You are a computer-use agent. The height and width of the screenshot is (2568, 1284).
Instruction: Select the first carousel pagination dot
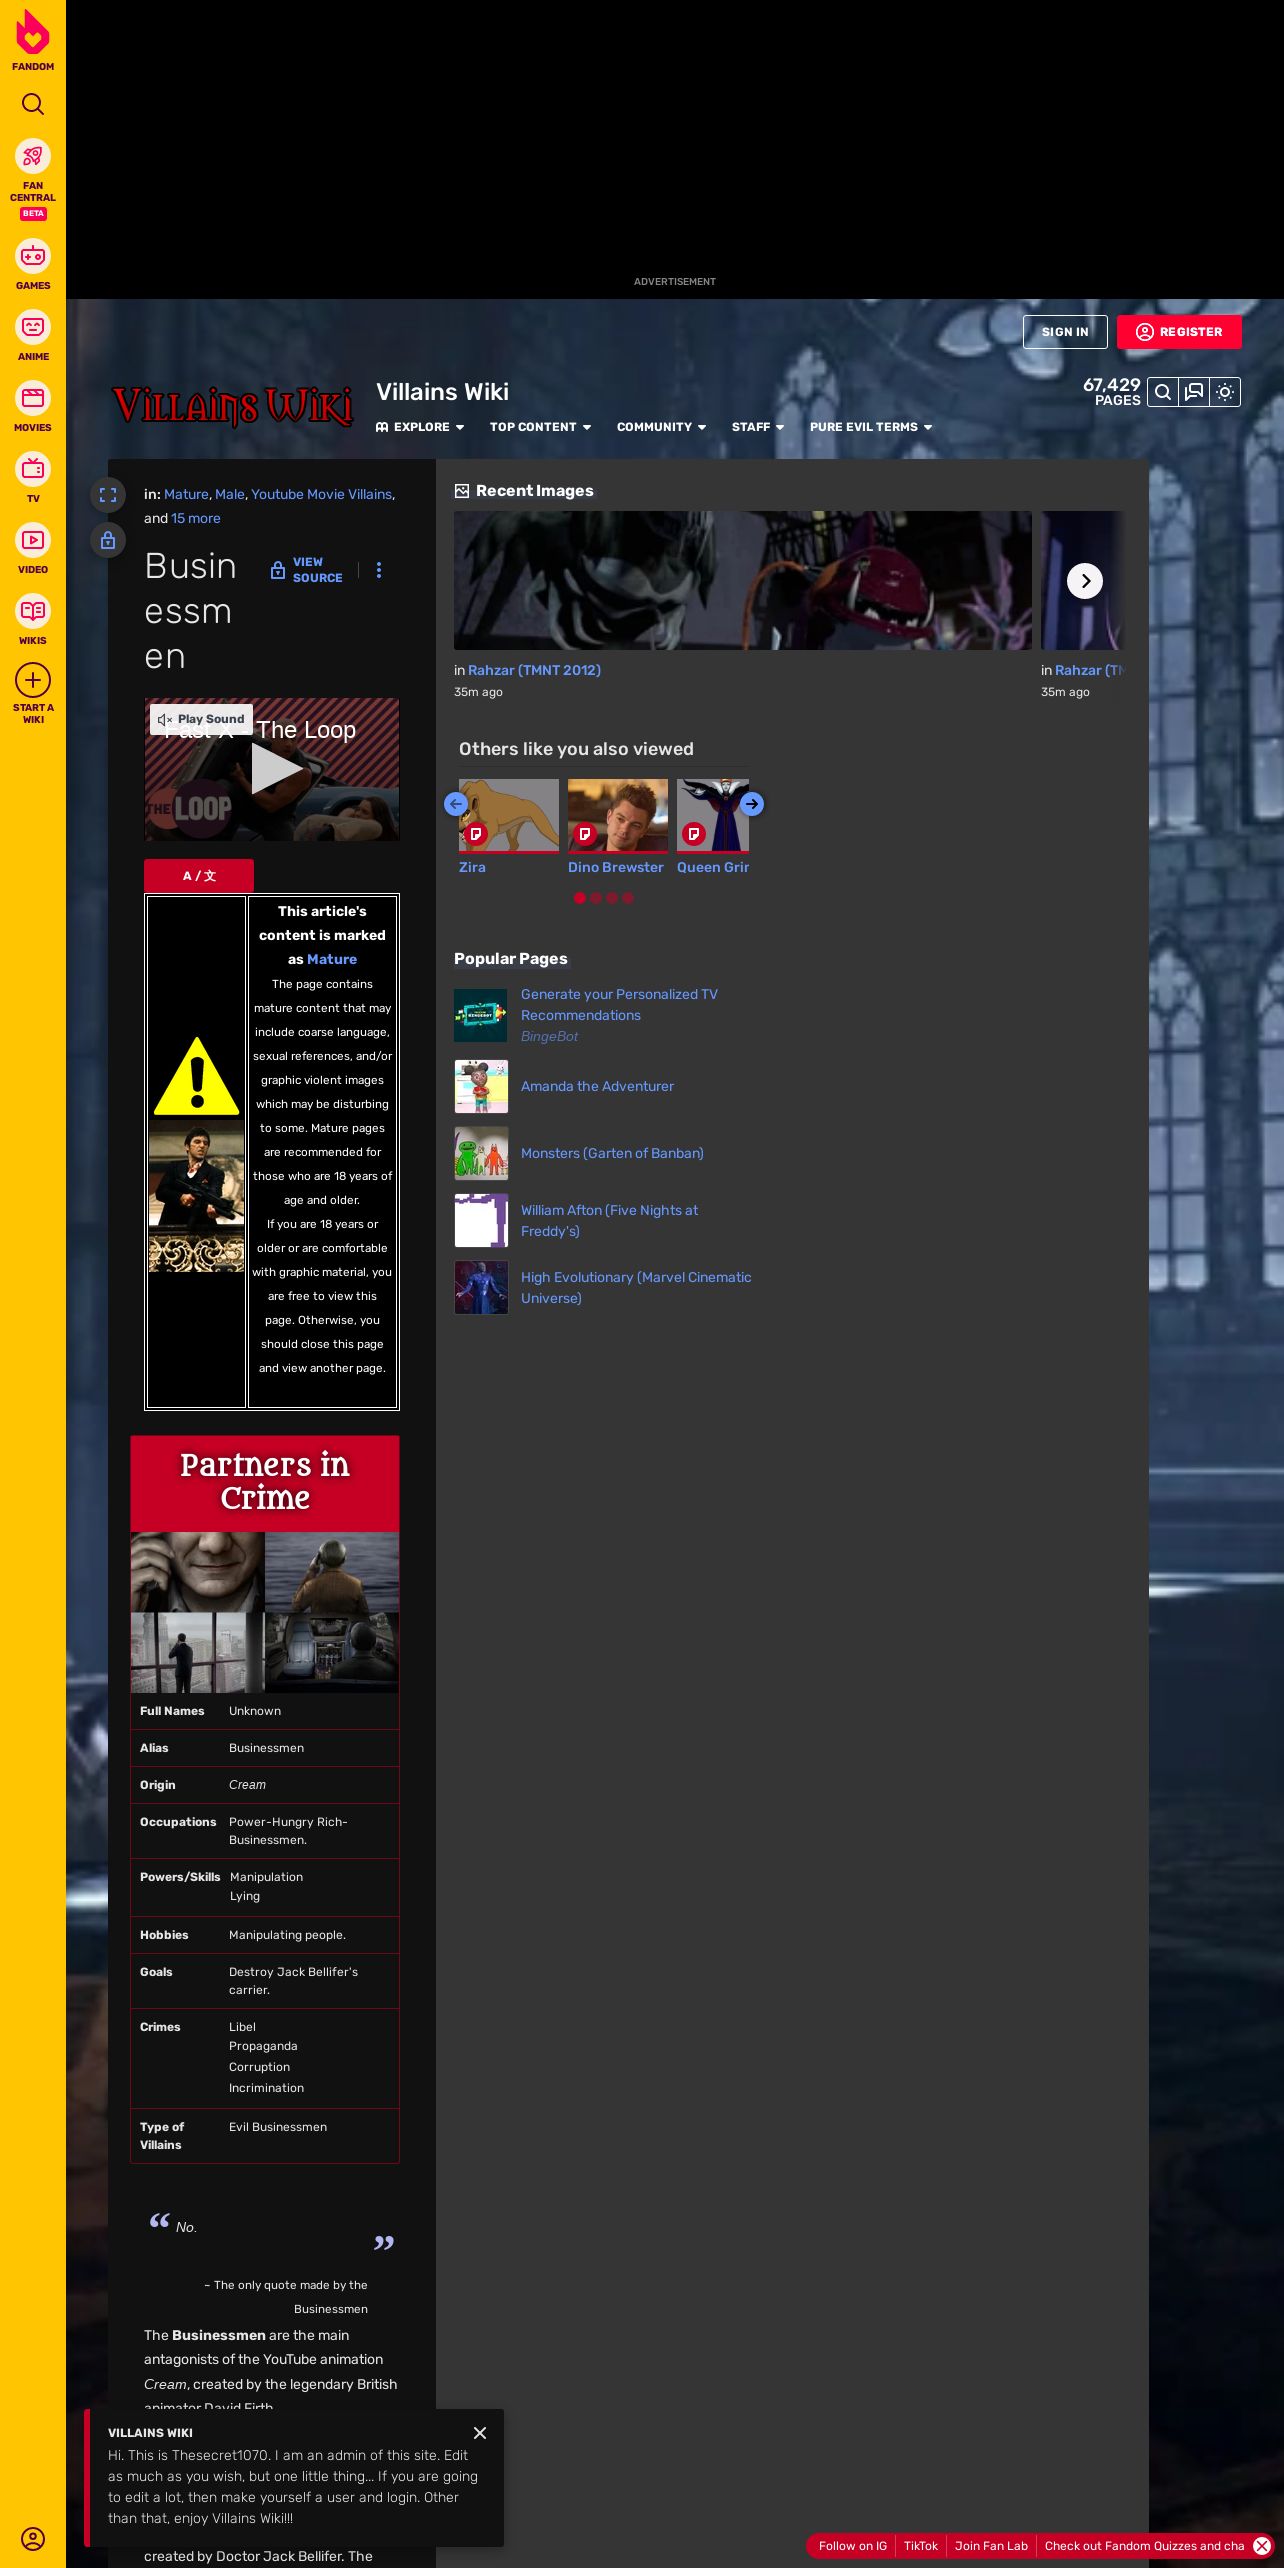pyautogui.click(x=580, y=898)
